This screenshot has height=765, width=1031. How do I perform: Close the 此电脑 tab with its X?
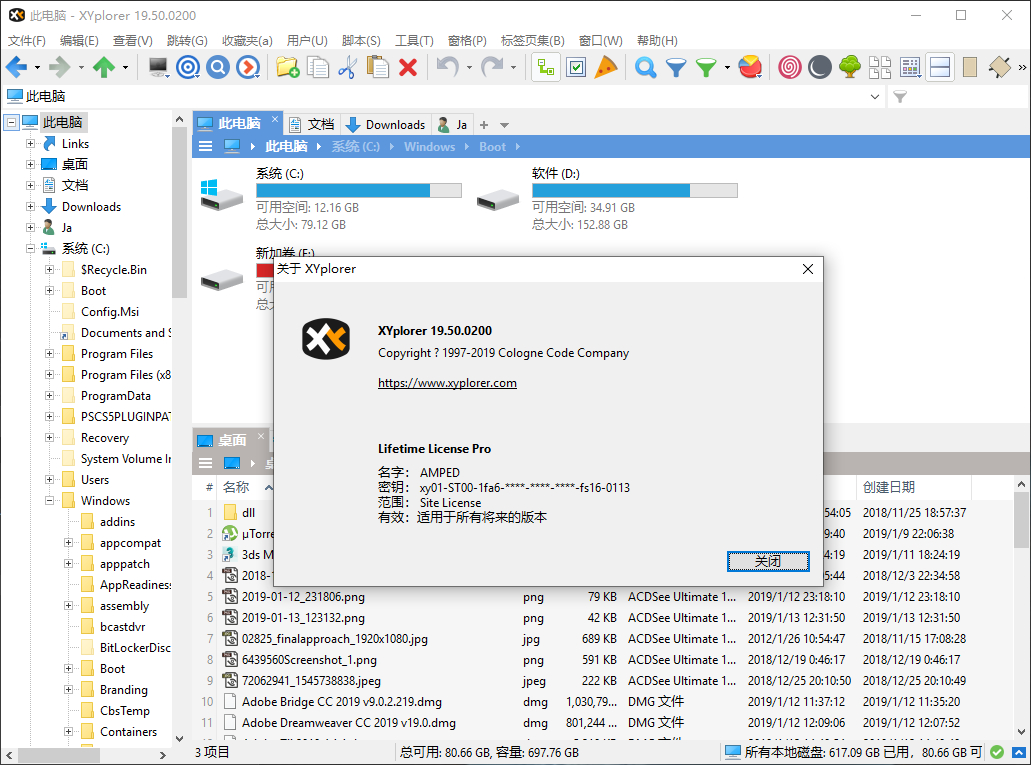(275, 119)
